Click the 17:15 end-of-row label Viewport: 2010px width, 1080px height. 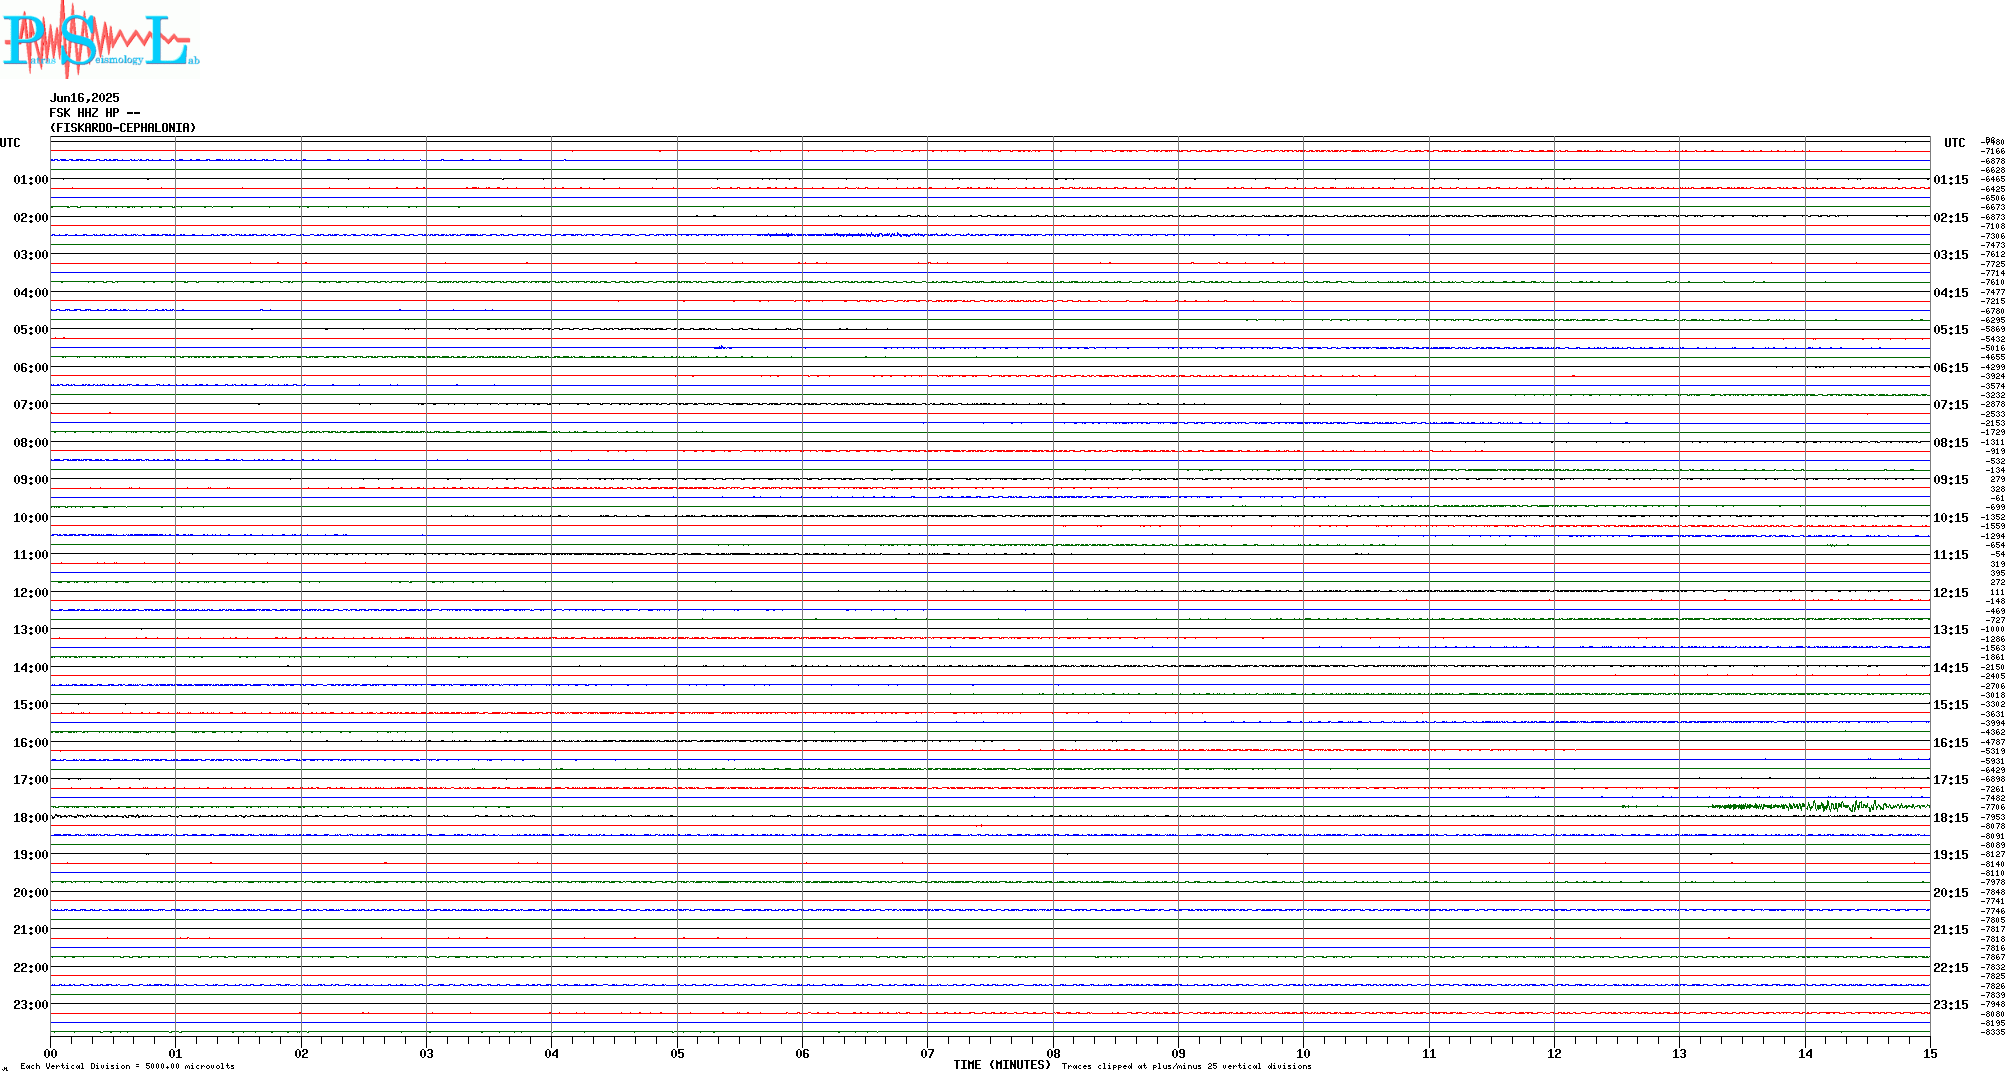(x=1951, y=780)
